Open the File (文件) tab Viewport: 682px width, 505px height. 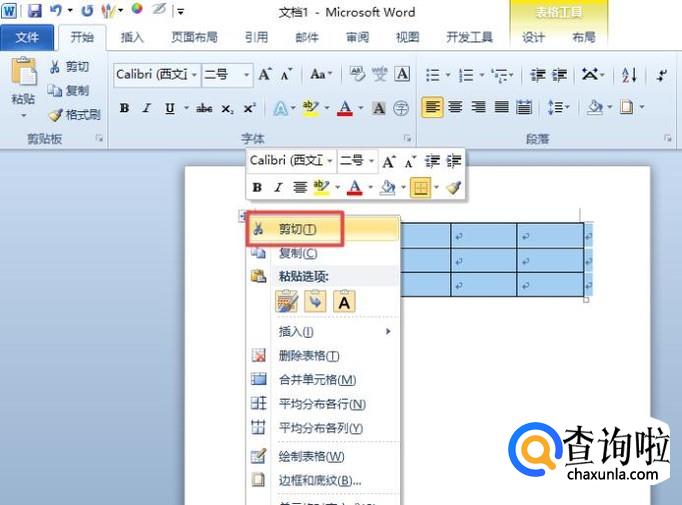(27, 38)
